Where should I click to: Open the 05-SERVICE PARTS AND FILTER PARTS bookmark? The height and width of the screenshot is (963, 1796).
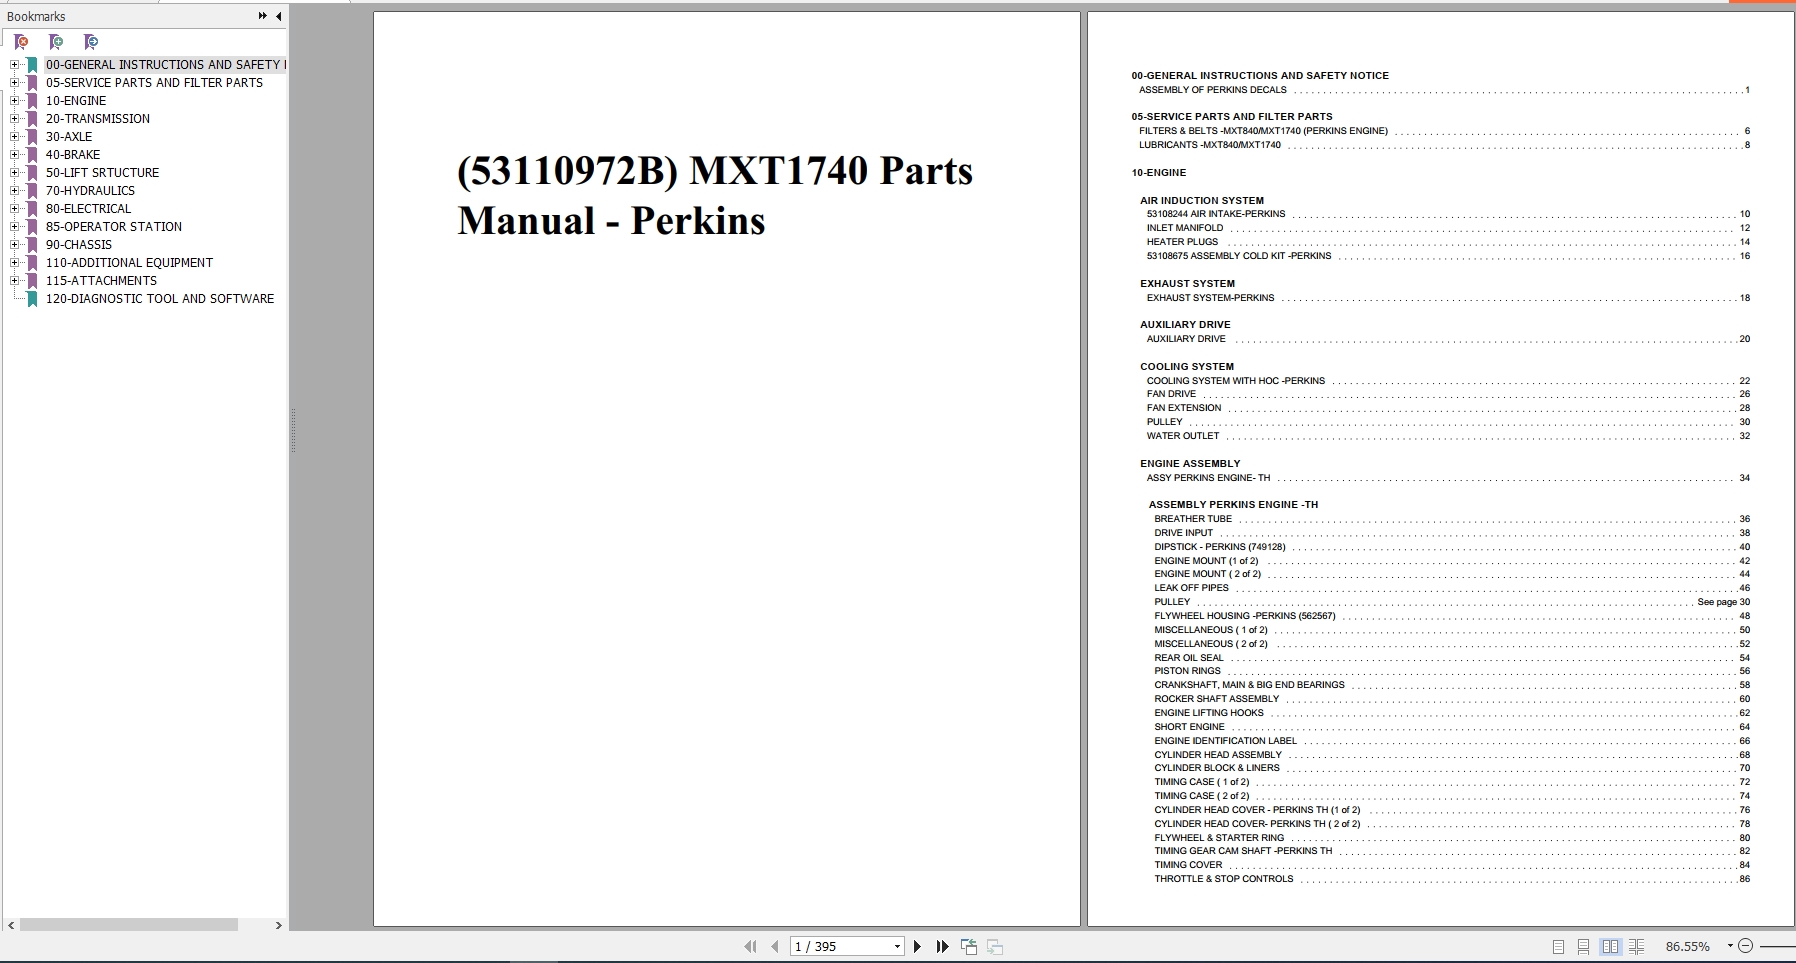pyautogui.click(x=154, y=83)
